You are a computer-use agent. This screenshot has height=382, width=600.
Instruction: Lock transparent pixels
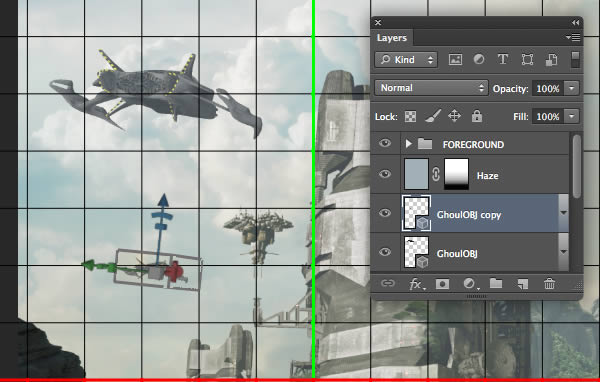tap(410, 116)
